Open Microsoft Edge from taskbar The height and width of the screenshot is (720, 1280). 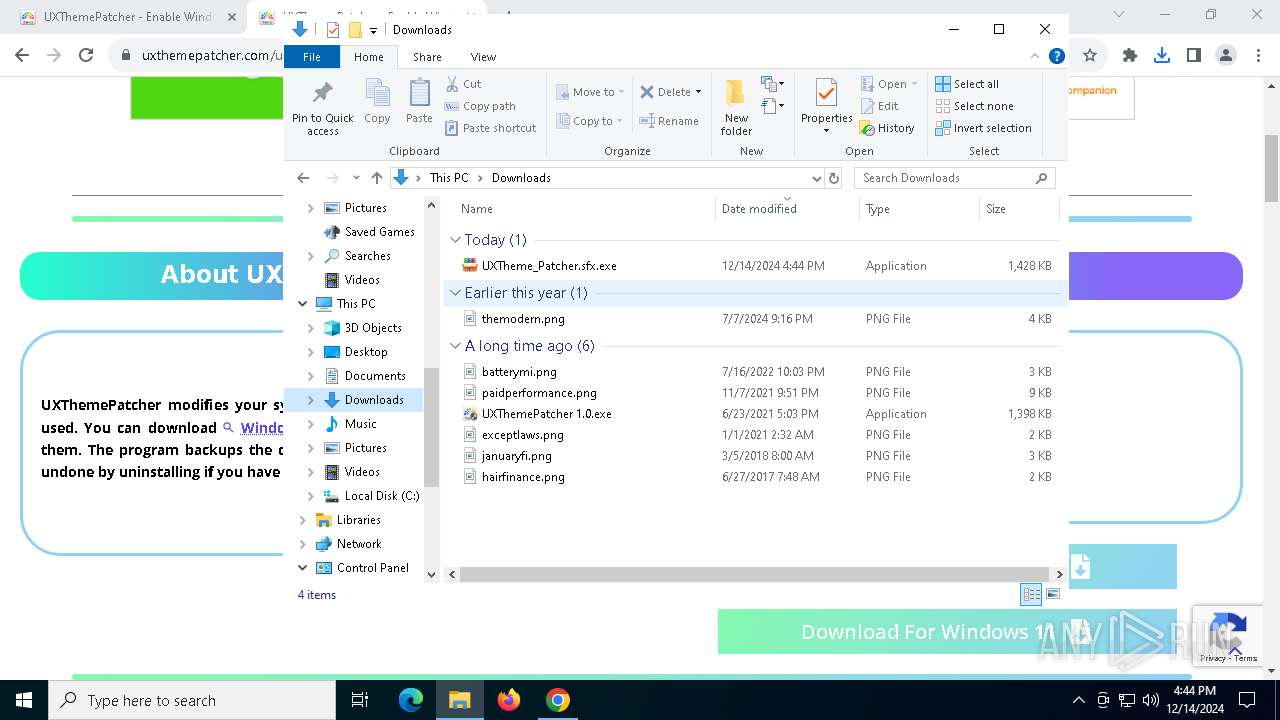(411, 700)
